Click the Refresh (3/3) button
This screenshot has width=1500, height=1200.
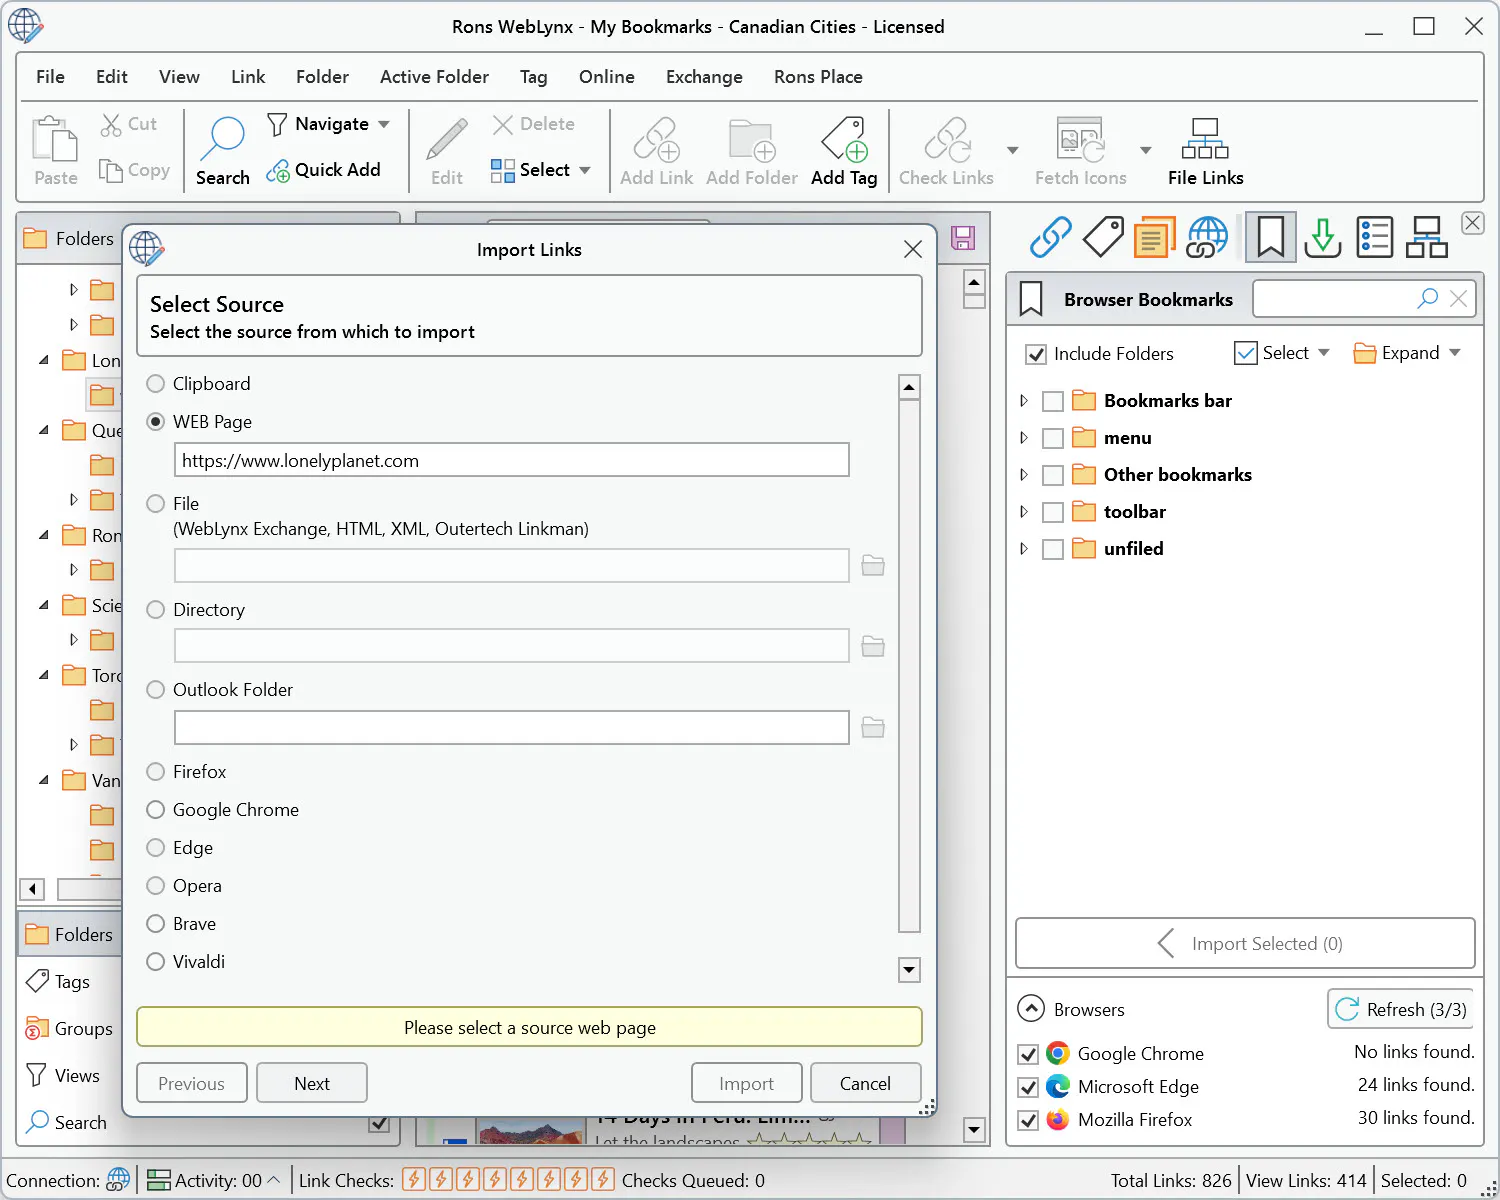click(1401, 1009)
